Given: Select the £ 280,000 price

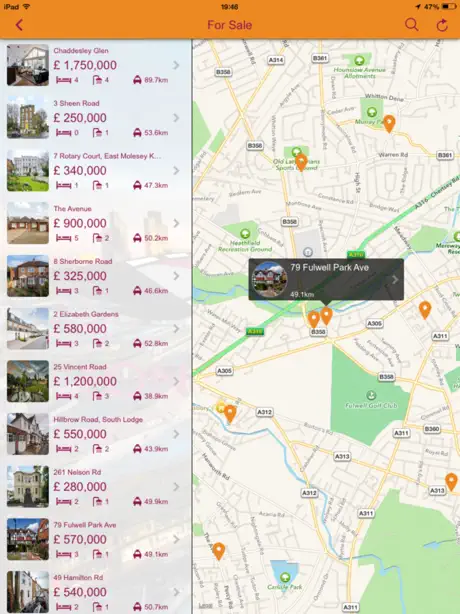Looking at the screenshot, I should click(x=80, y=487).
